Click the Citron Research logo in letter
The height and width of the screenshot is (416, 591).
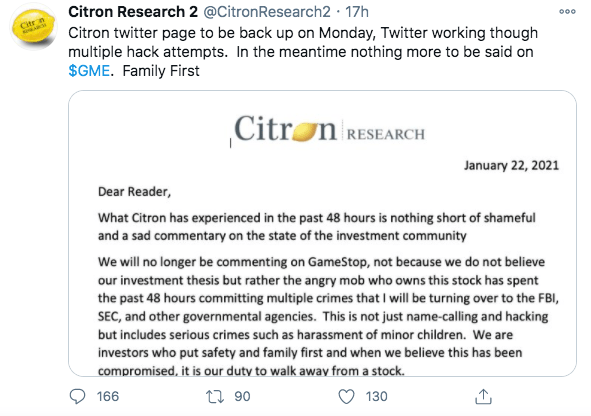coord(329,129)
